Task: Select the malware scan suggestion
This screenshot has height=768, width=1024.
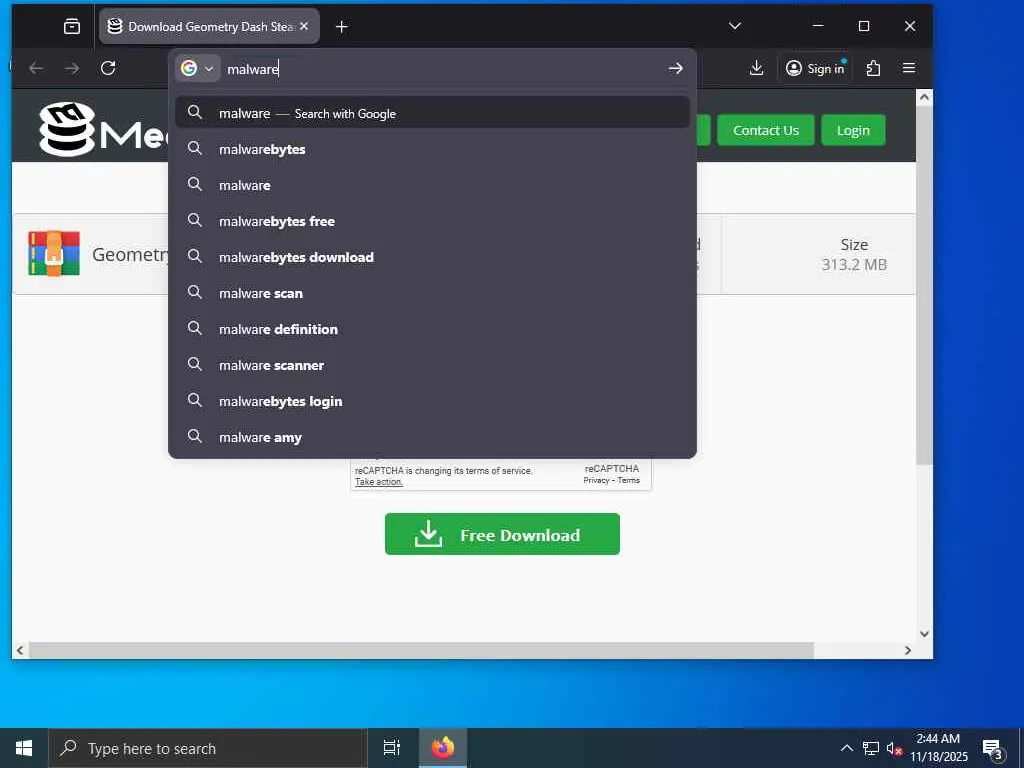Action: tap(432, 293)
